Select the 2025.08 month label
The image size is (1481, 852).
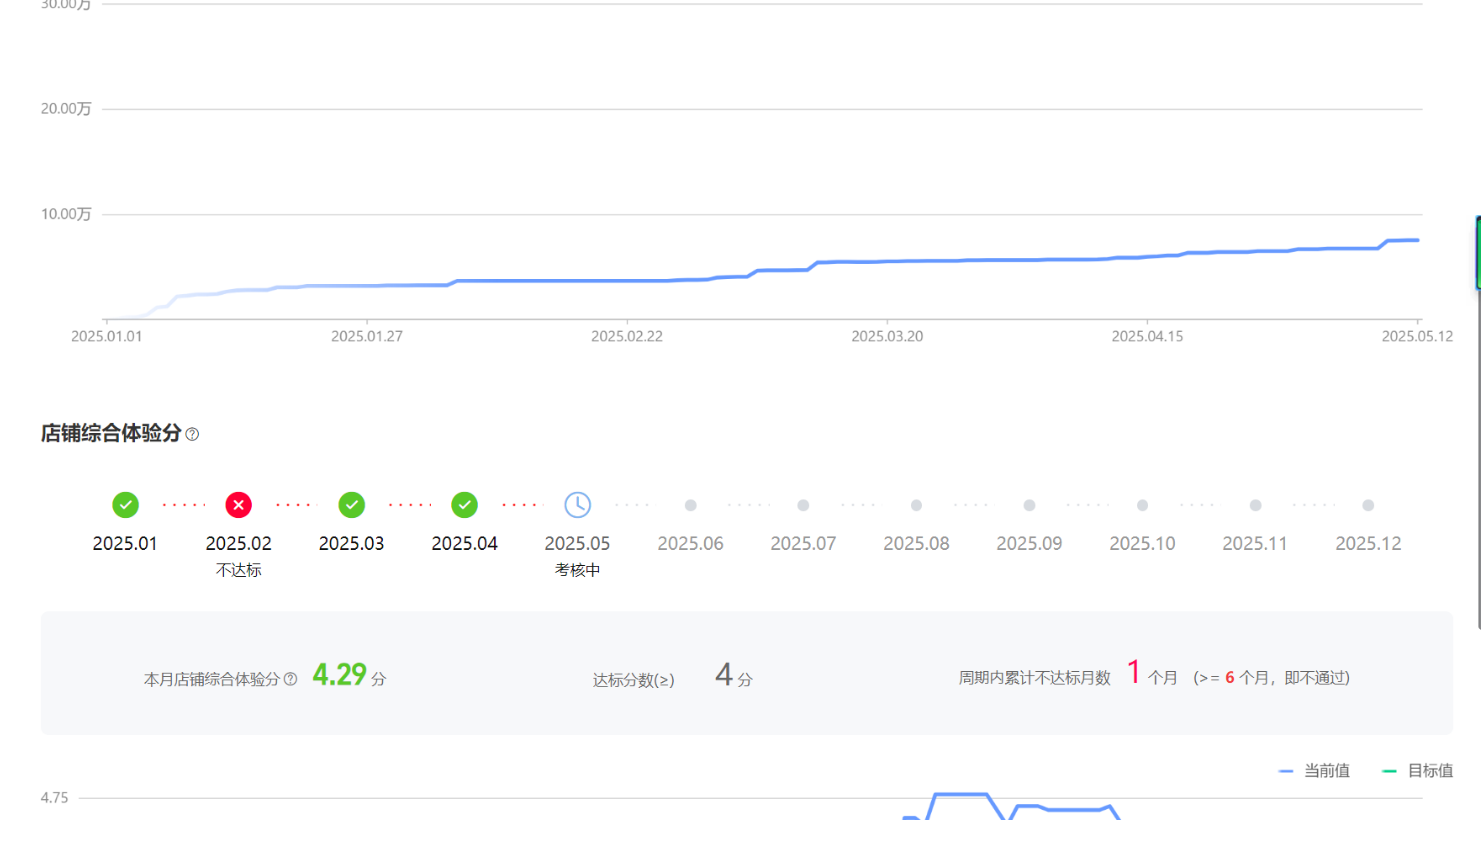(916, 544)
